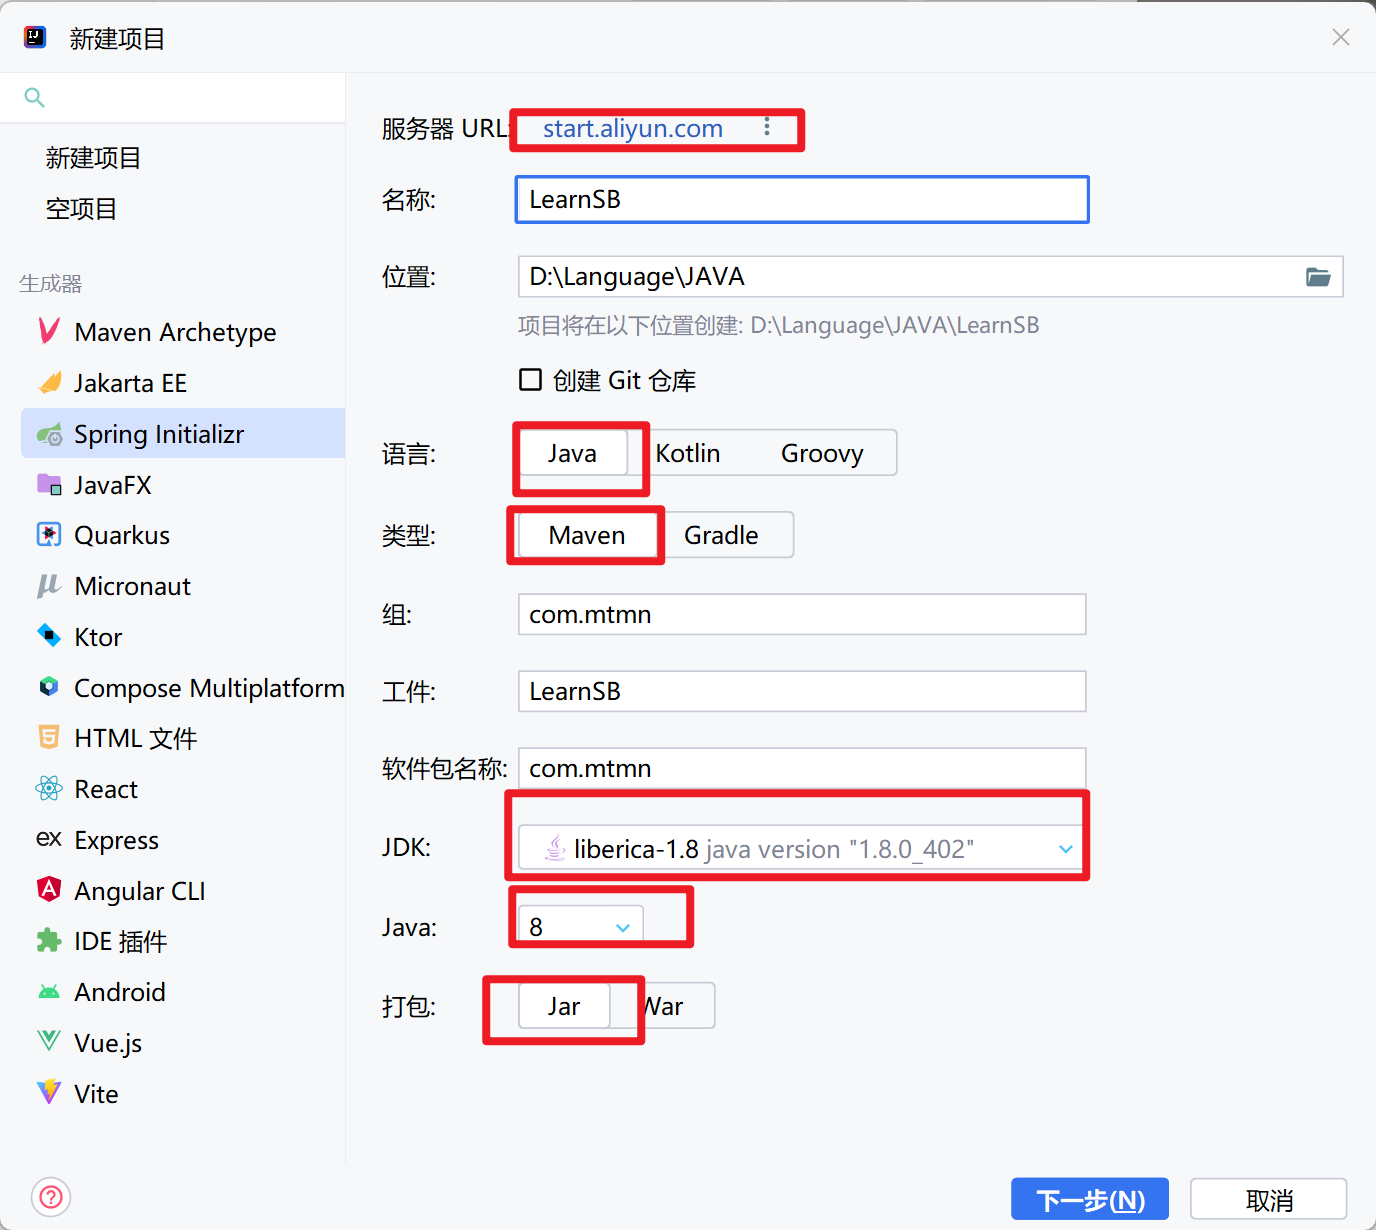Expand the JDK liberica-1.8 dropdown
Screen dimensions: 1376x1230
click(x=1065, y=849)
